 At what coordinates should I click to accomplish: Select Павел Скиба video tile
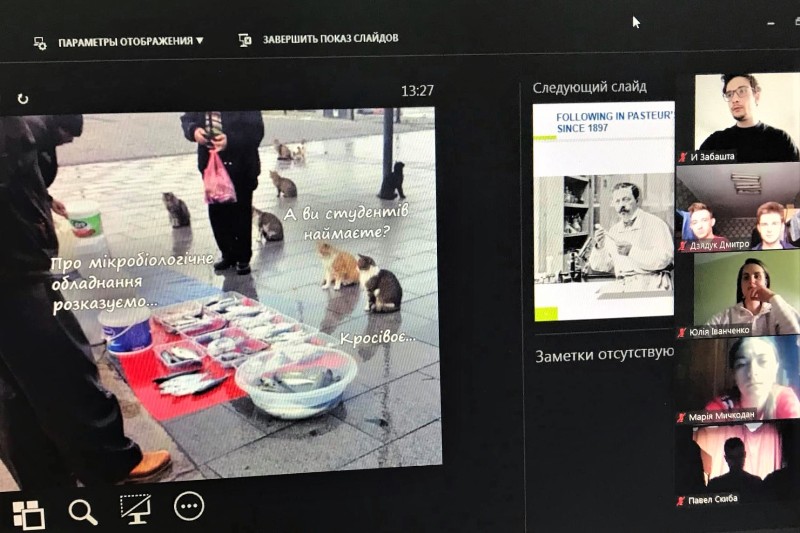(x=737, y=464)
